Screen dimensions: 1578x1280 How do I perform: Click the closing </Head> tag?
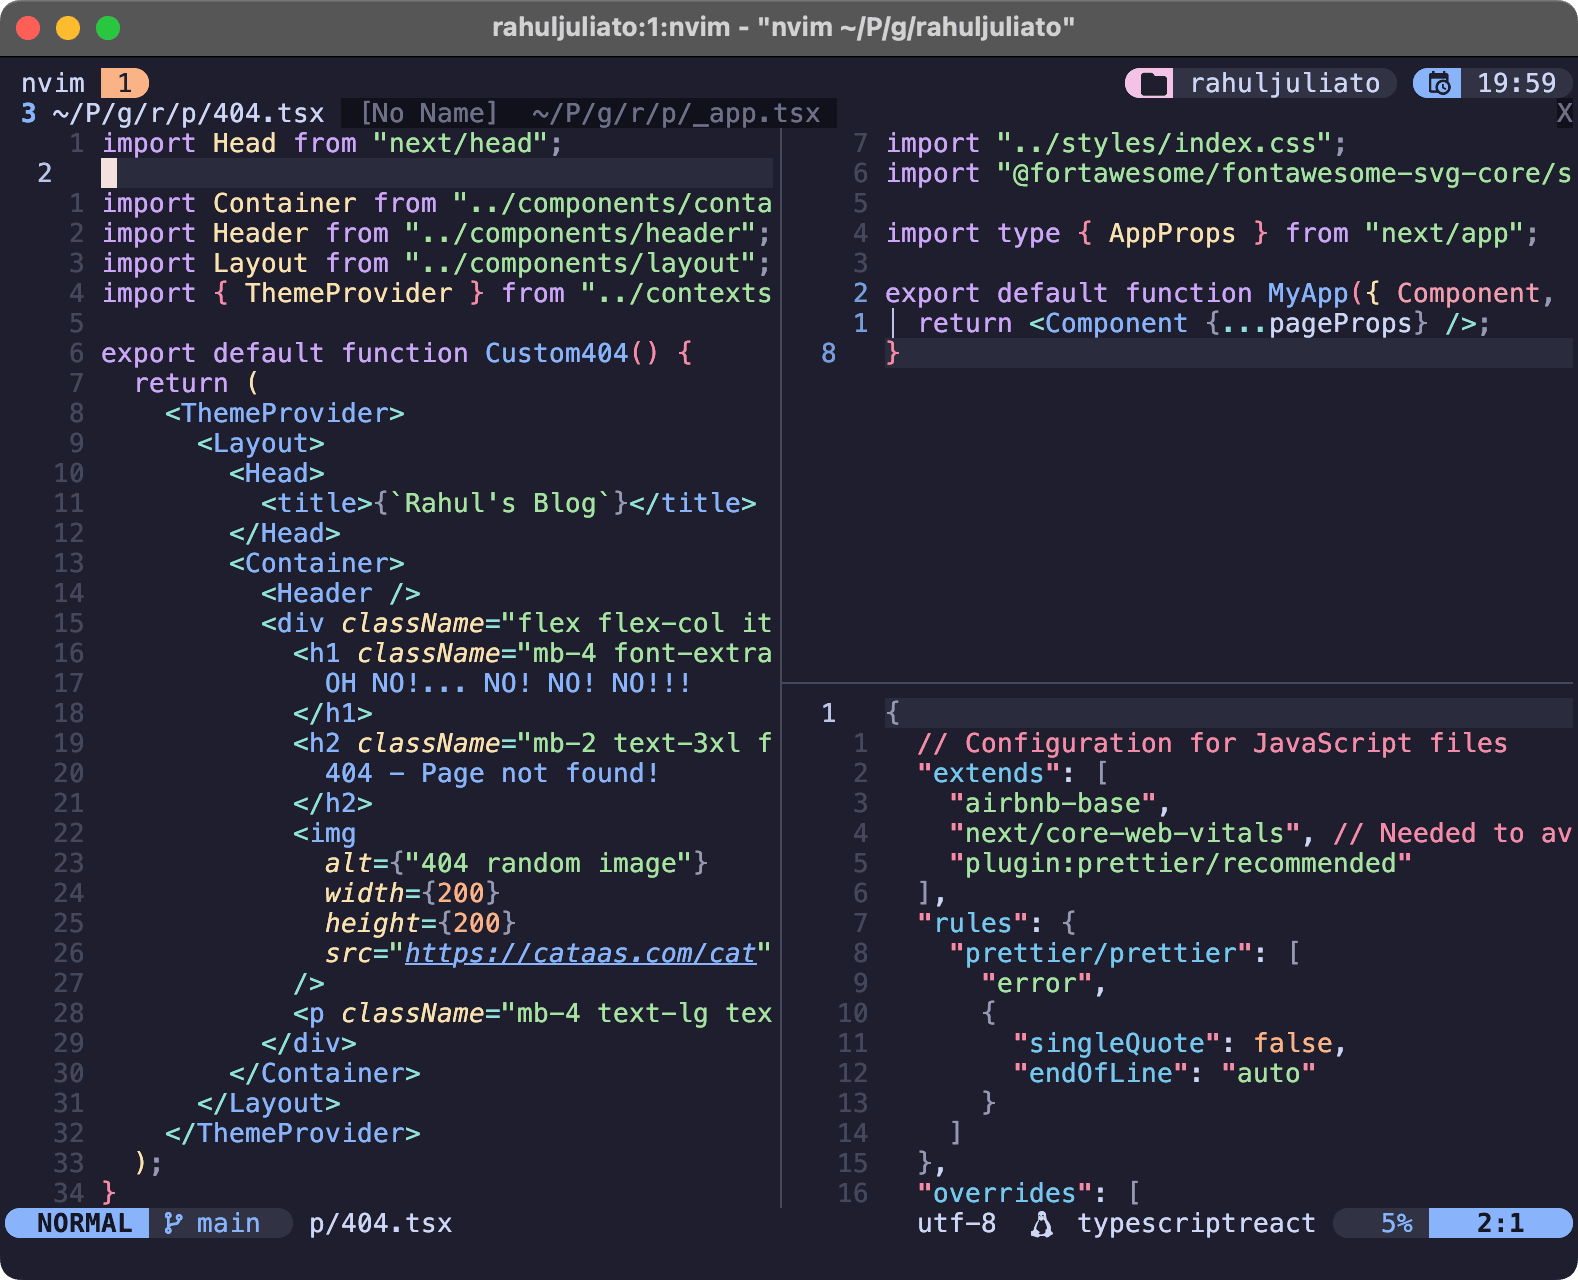click(x=285, y=533)
